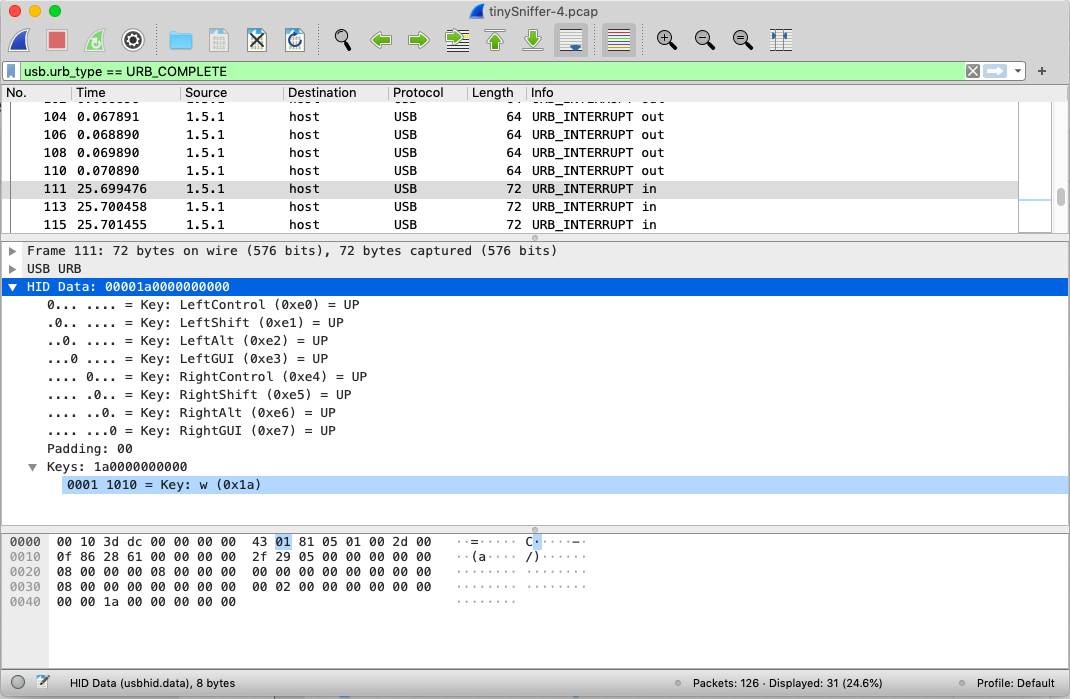Open the display filter history dropdown
Screen dimensions: 1070x699
point(1018,71)
